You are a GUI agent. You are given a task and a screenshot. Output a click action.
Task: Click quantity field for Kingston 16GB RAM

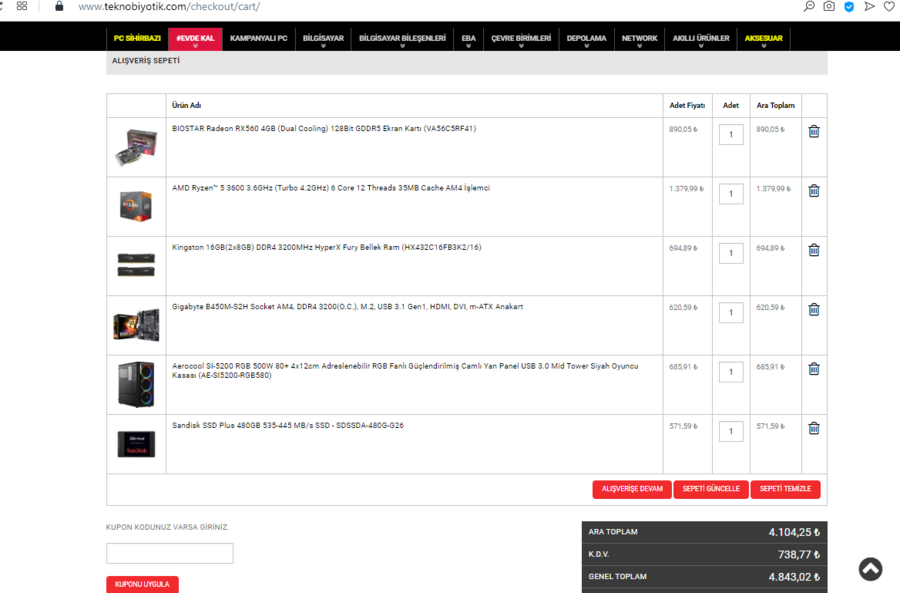point(731,253)
